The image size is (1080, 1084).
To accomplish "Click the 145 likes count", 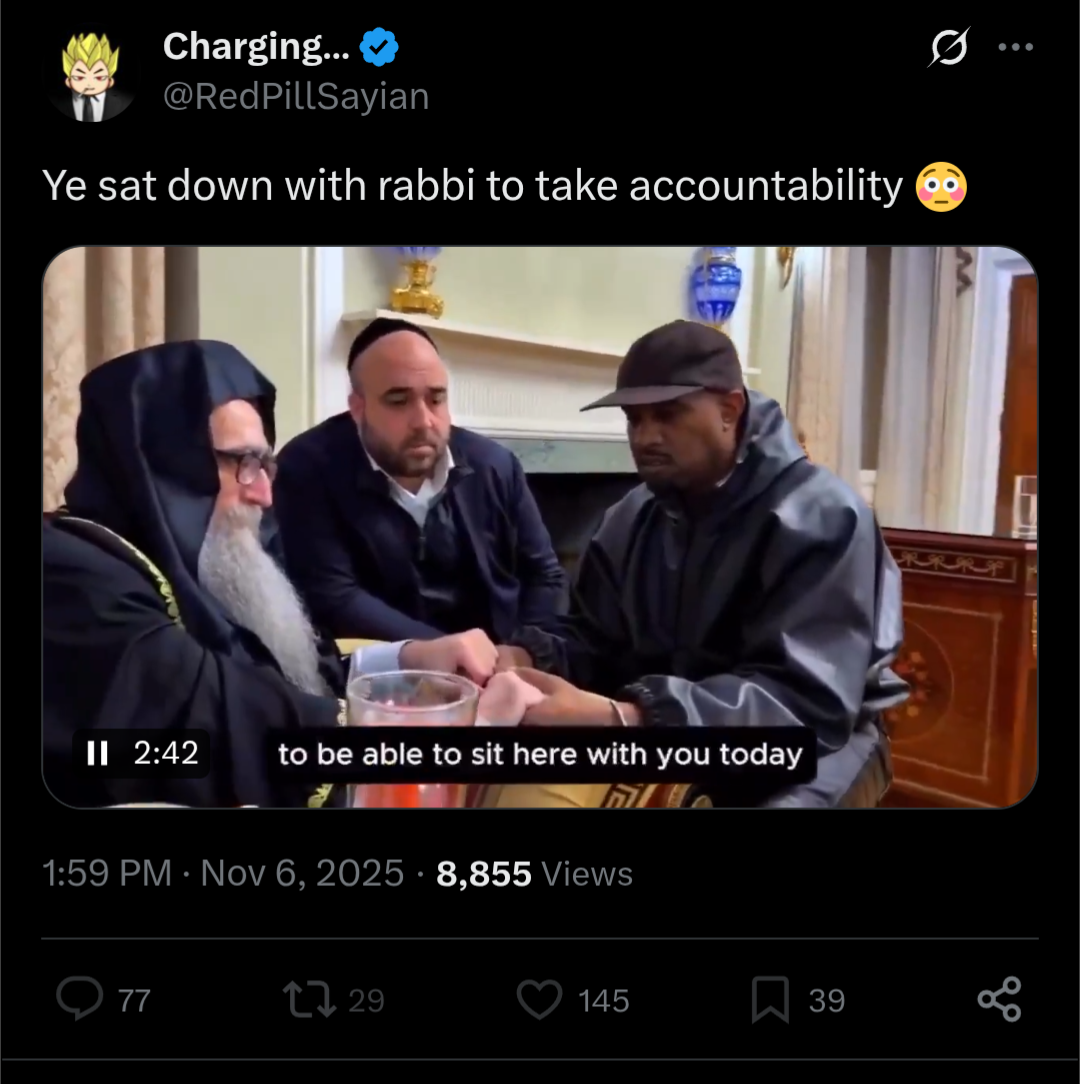I will 604,1001.
